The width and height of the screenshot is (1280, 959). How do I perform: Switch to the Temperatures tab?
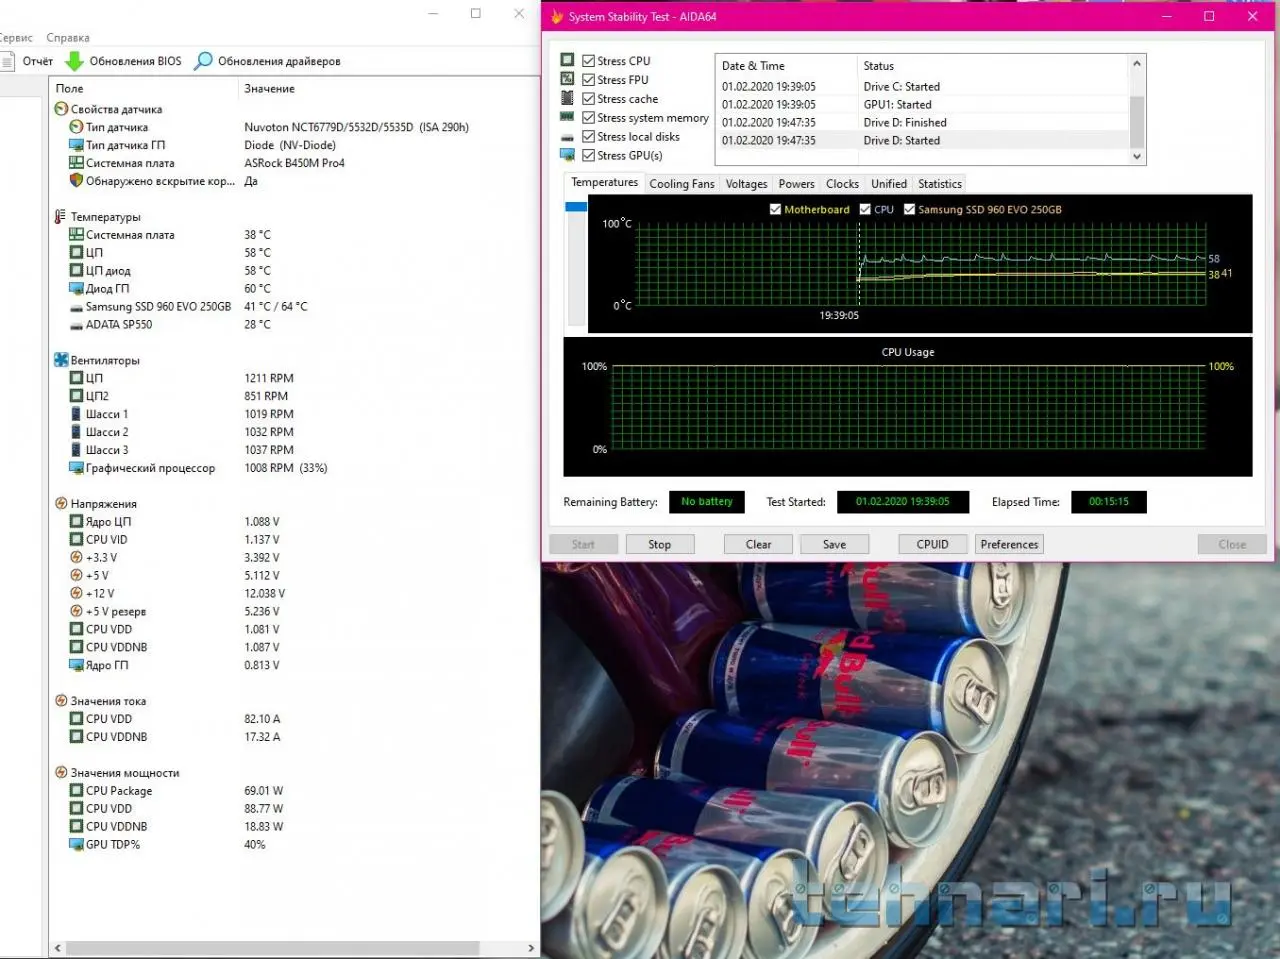[604, 183]
